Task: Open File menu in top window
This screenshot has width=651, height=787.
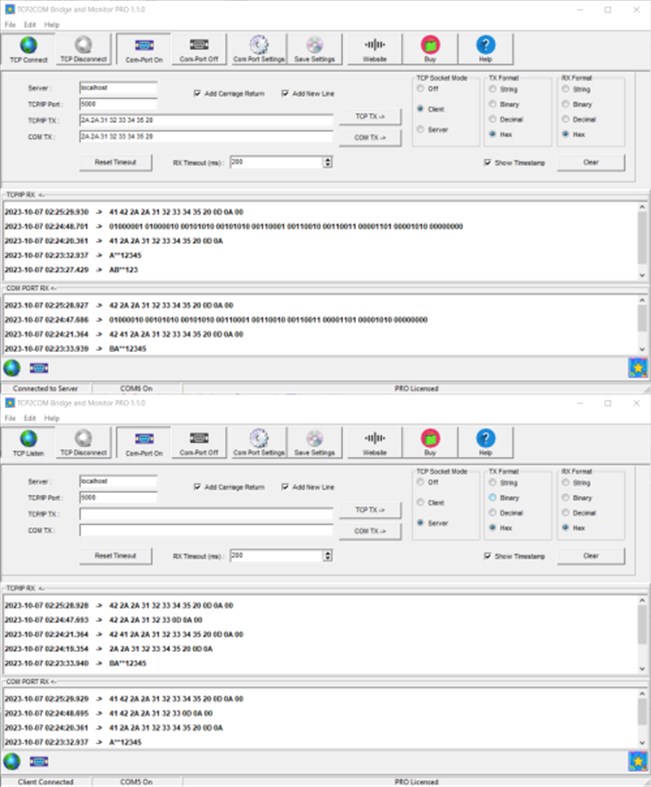Action: point(10,25)
